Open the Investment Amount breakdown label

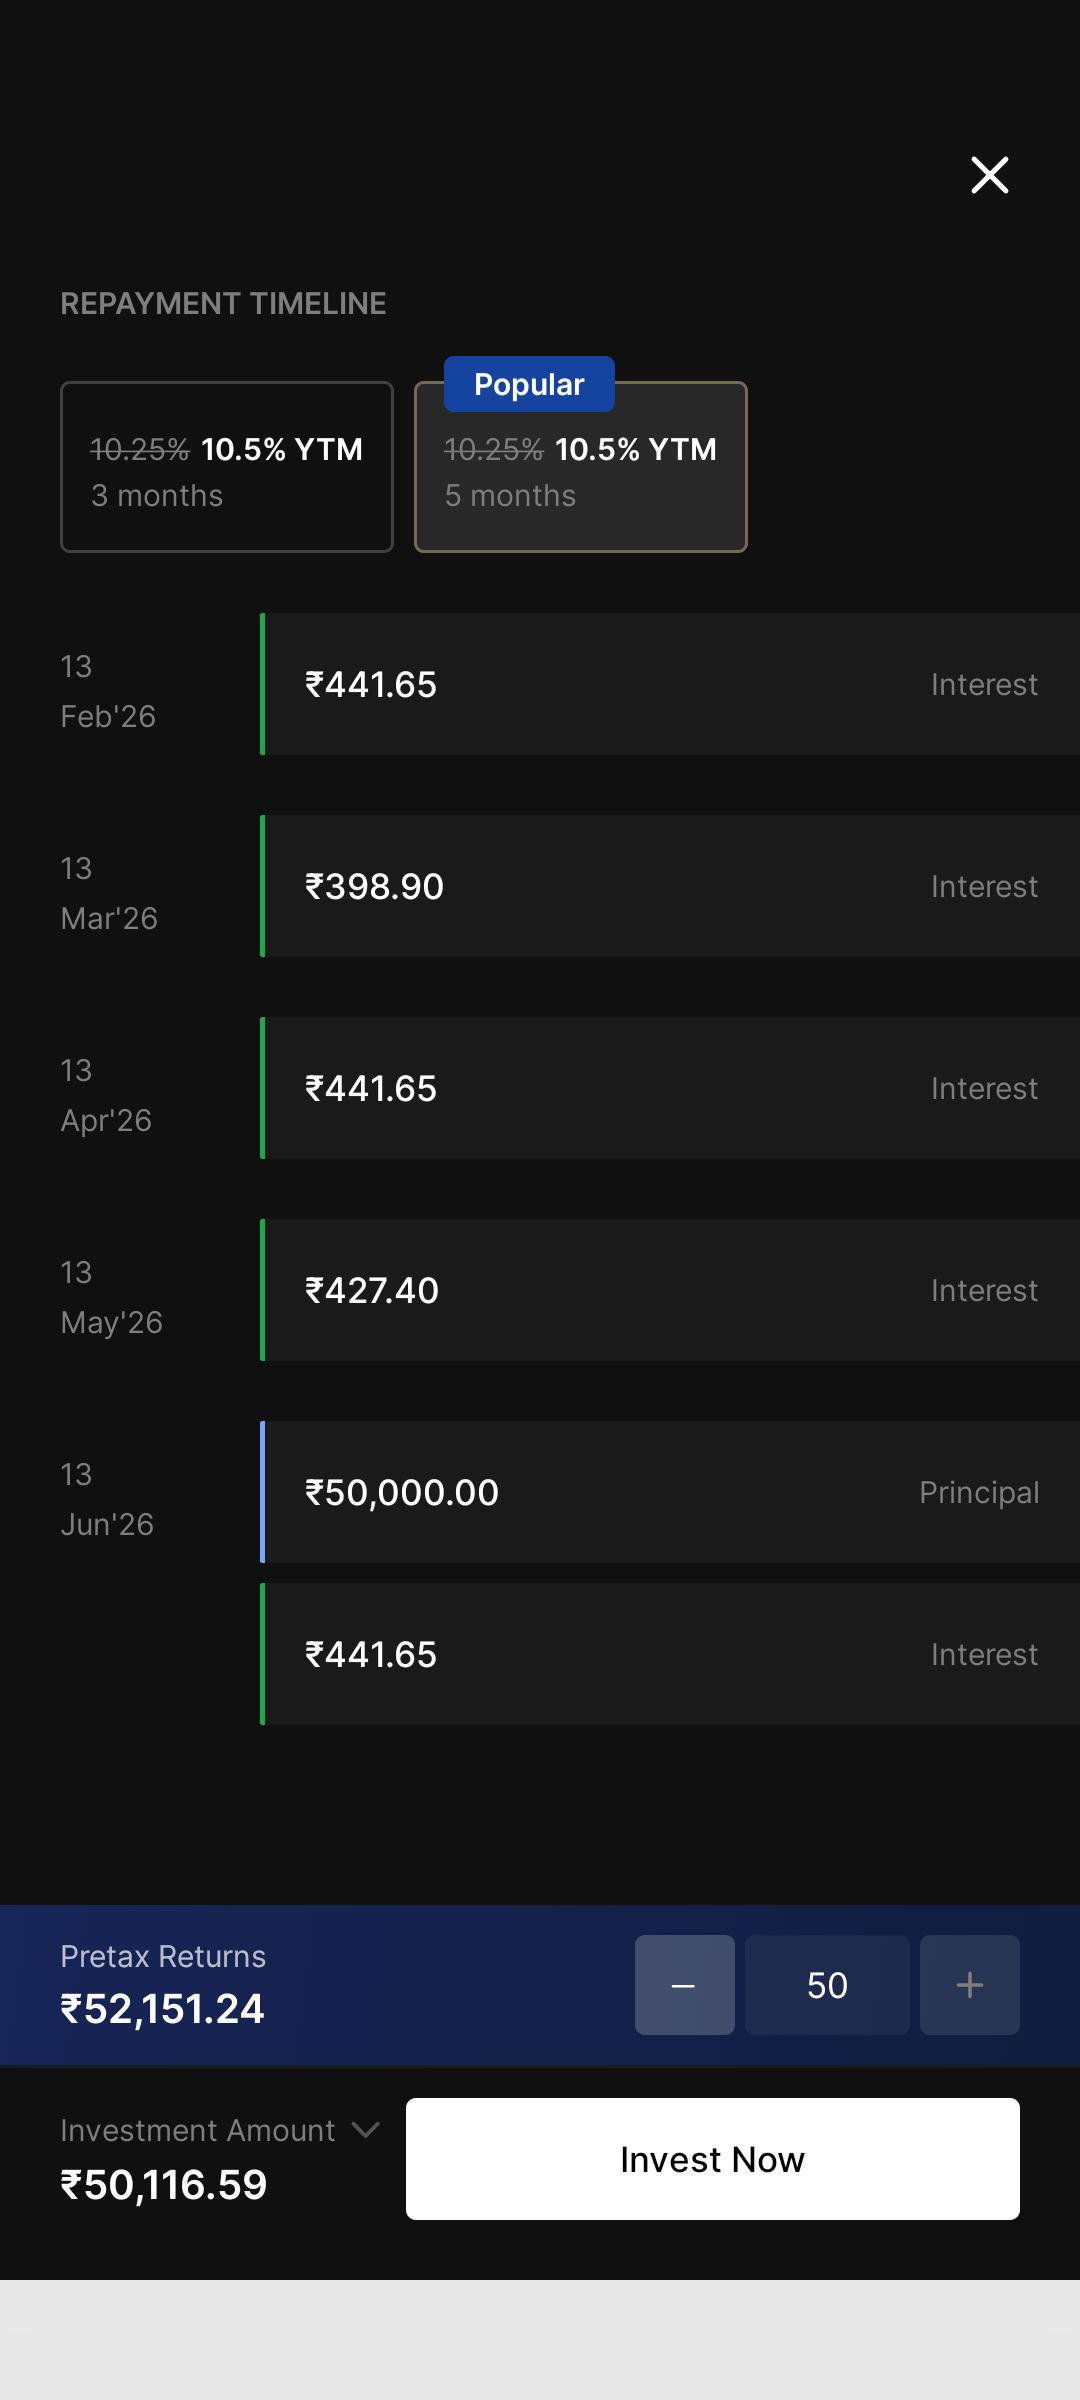coord(198,2131)
